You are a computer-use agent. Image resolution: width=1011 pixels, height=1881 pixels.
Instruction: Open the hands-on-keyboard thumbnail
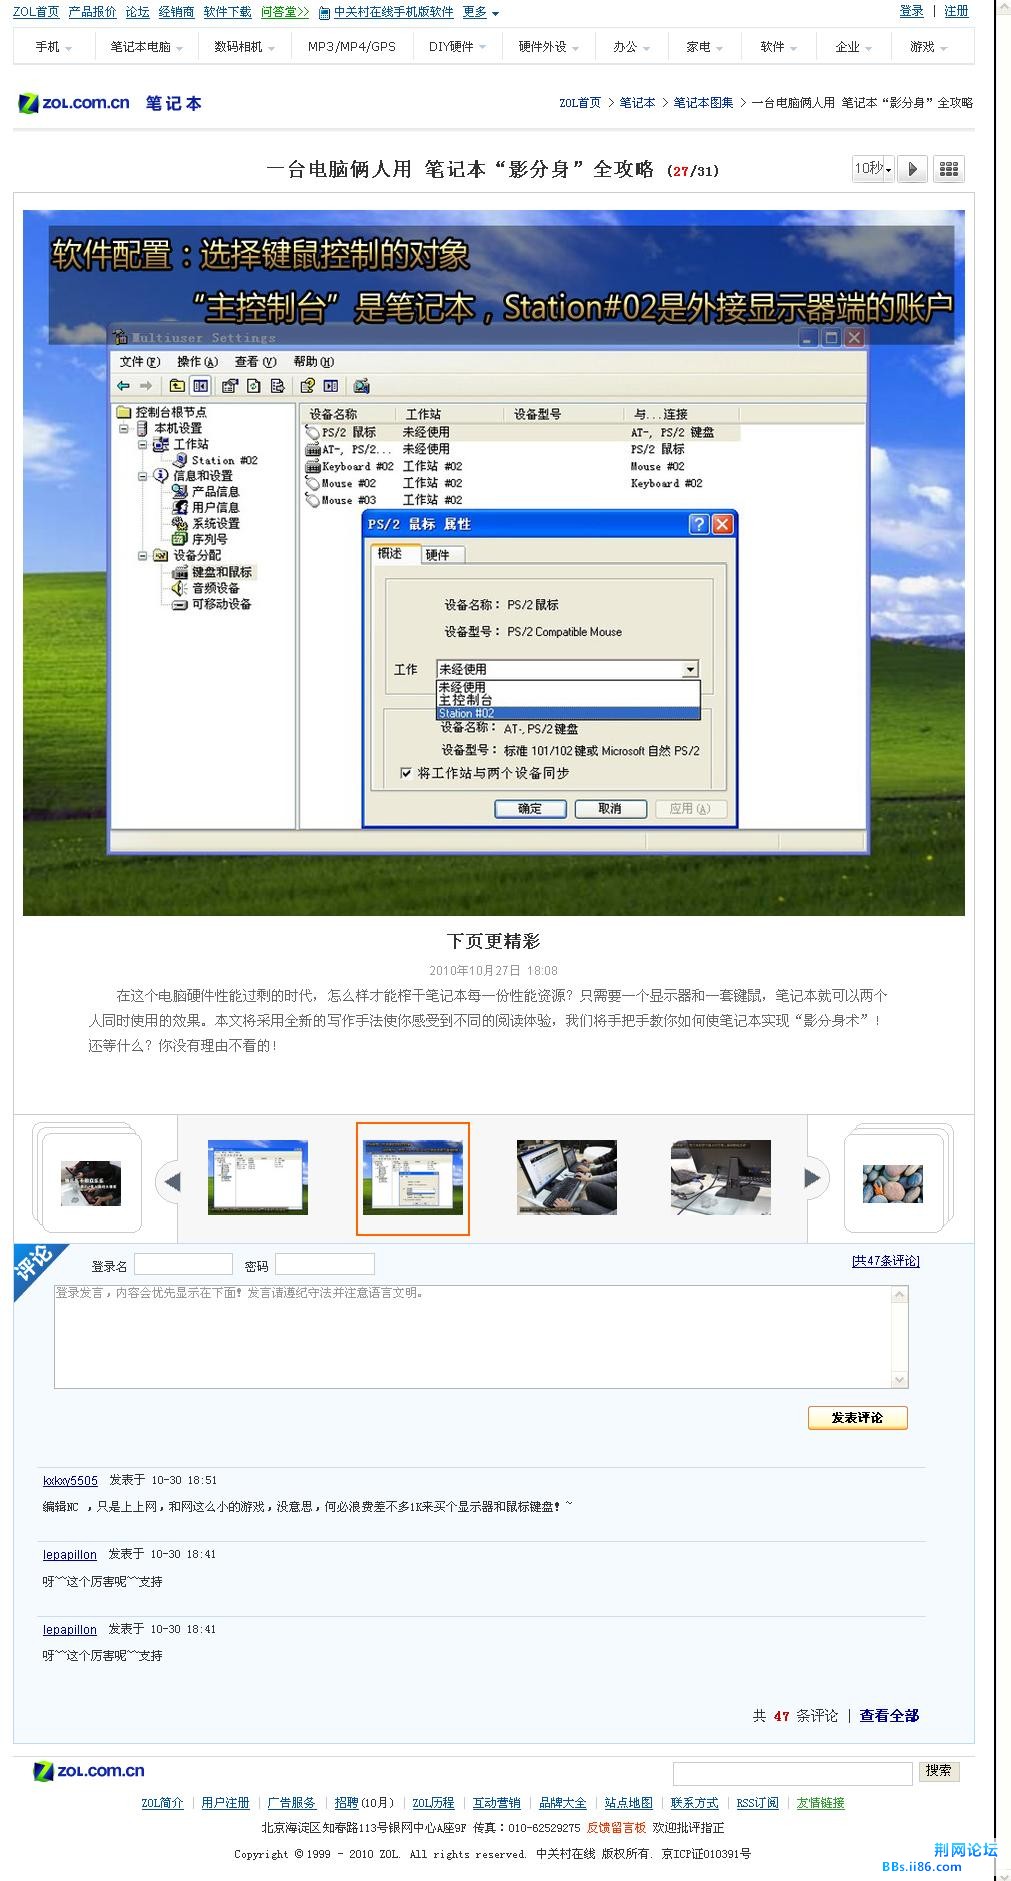tap(567, 1177)
